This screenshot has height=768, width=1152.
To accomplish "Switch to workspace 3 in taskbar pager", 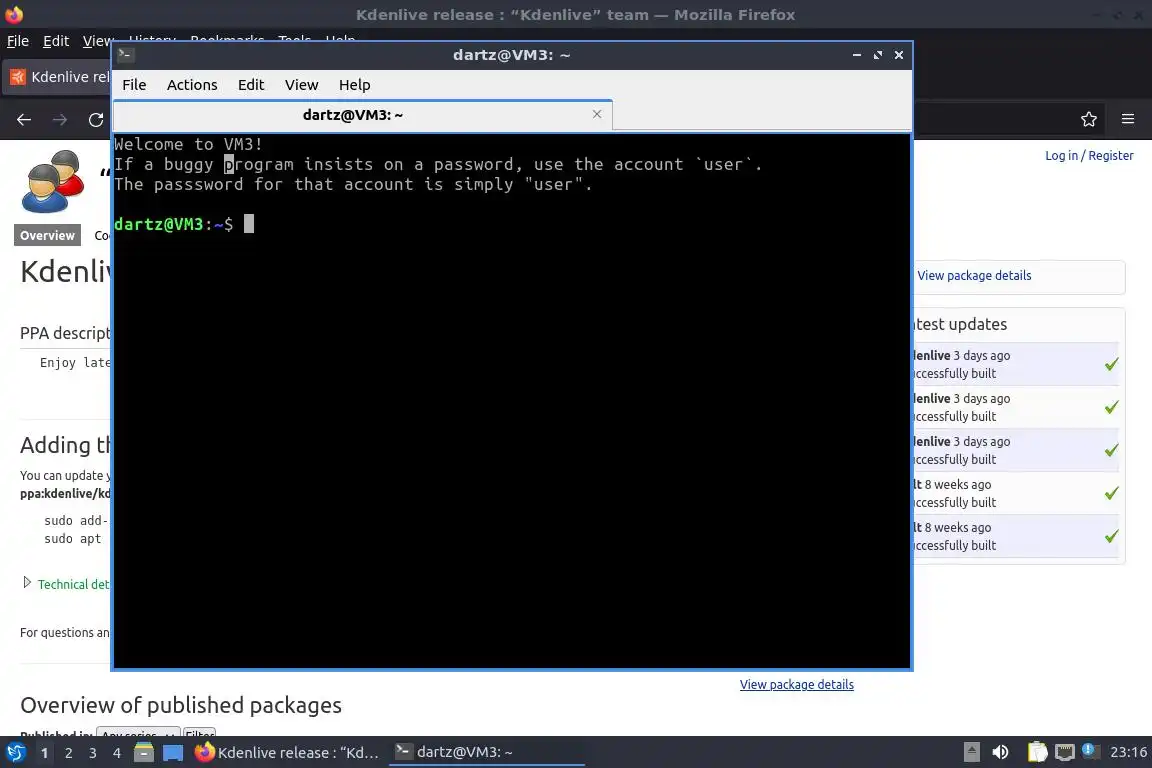I will (x=93, y=753).
